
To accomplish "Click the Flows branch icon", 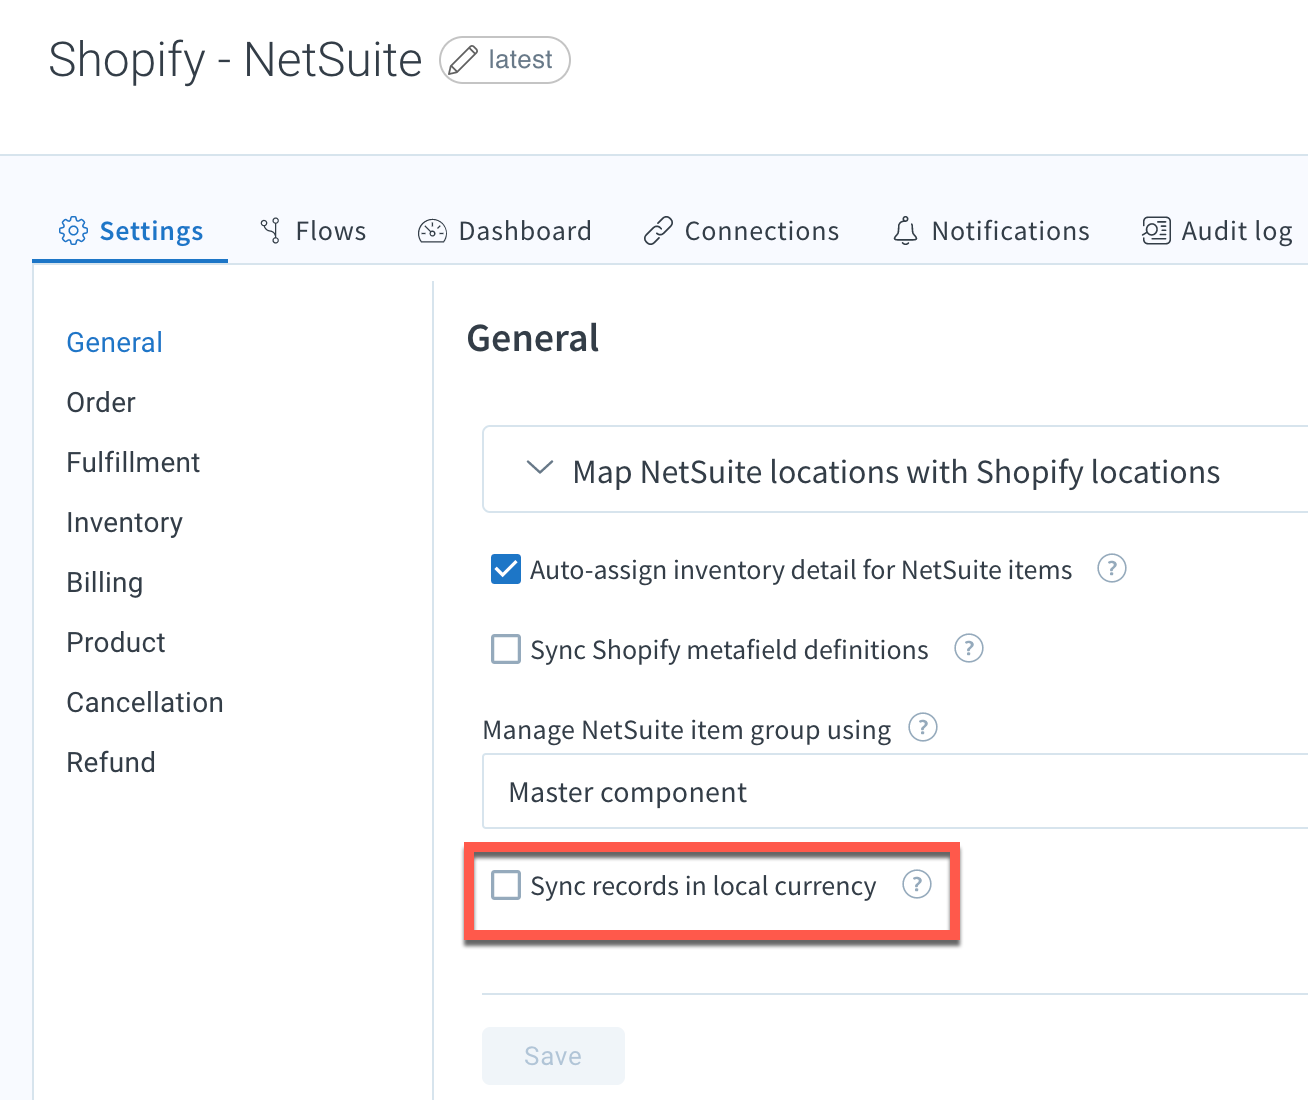I will [270, 231].
